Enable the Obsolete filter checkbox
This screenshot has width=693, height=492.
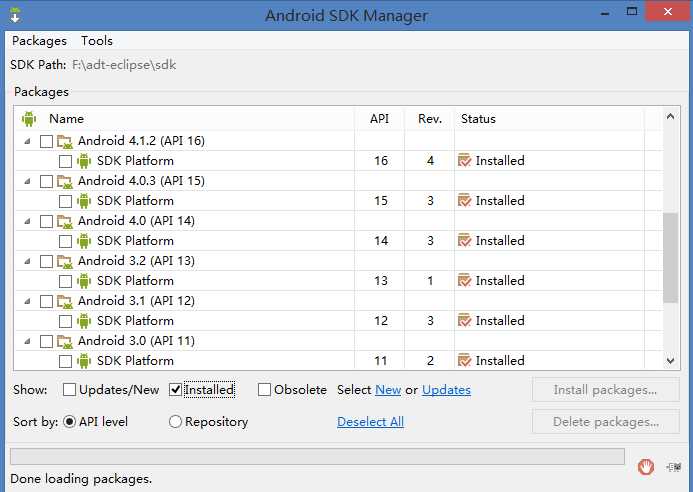coord(264,389)
